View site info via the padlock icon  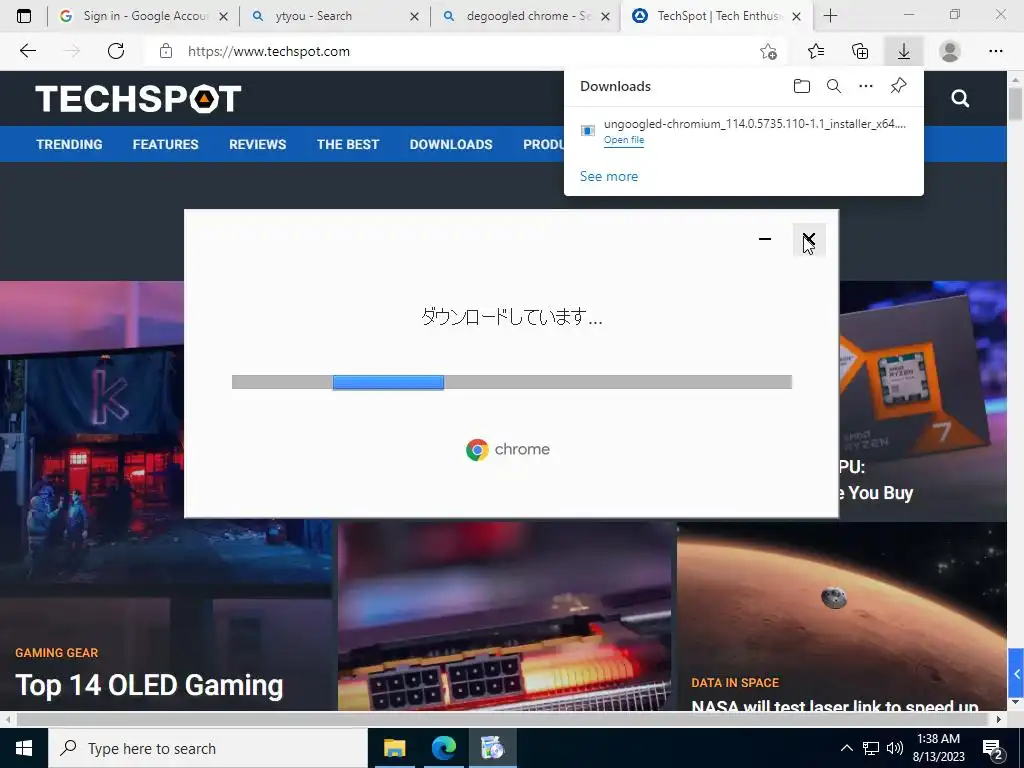coord(166,51)
